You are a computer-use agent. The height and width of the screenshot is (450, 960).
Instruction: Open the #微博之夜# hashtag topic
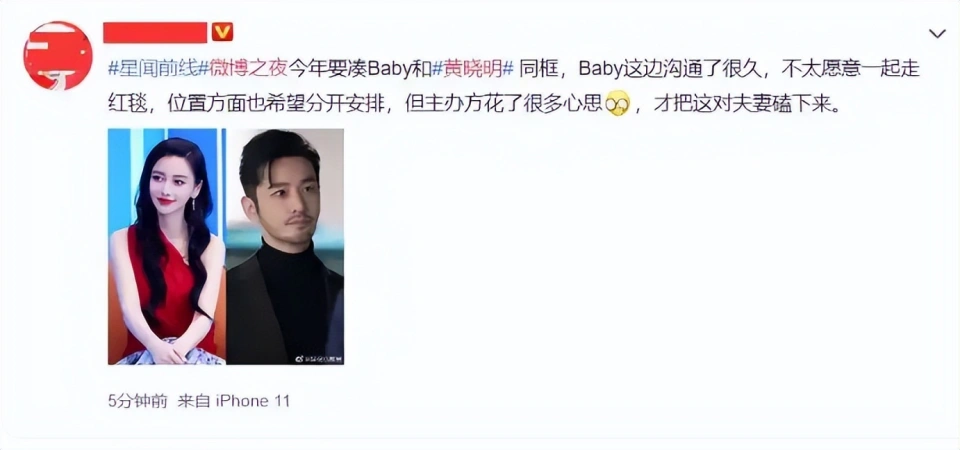point(244,68)
